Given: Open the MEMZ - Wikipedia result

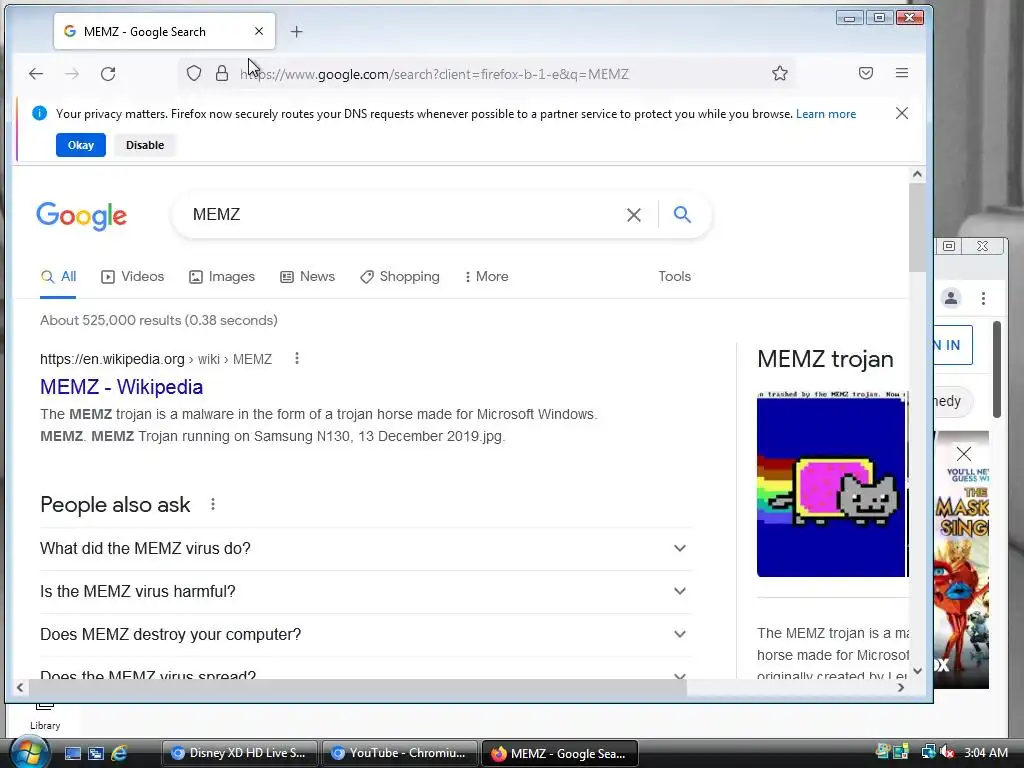Looking at the screenshot, I should tap(121, 387).
